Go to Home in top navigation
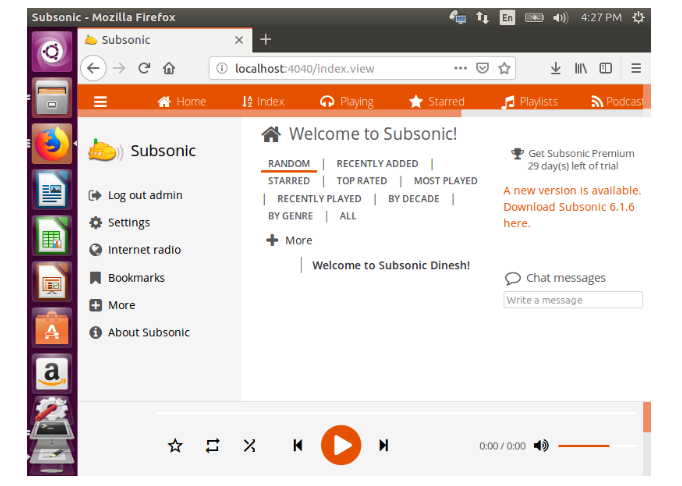Screen dimensions: 682x486 click(182, 101)
